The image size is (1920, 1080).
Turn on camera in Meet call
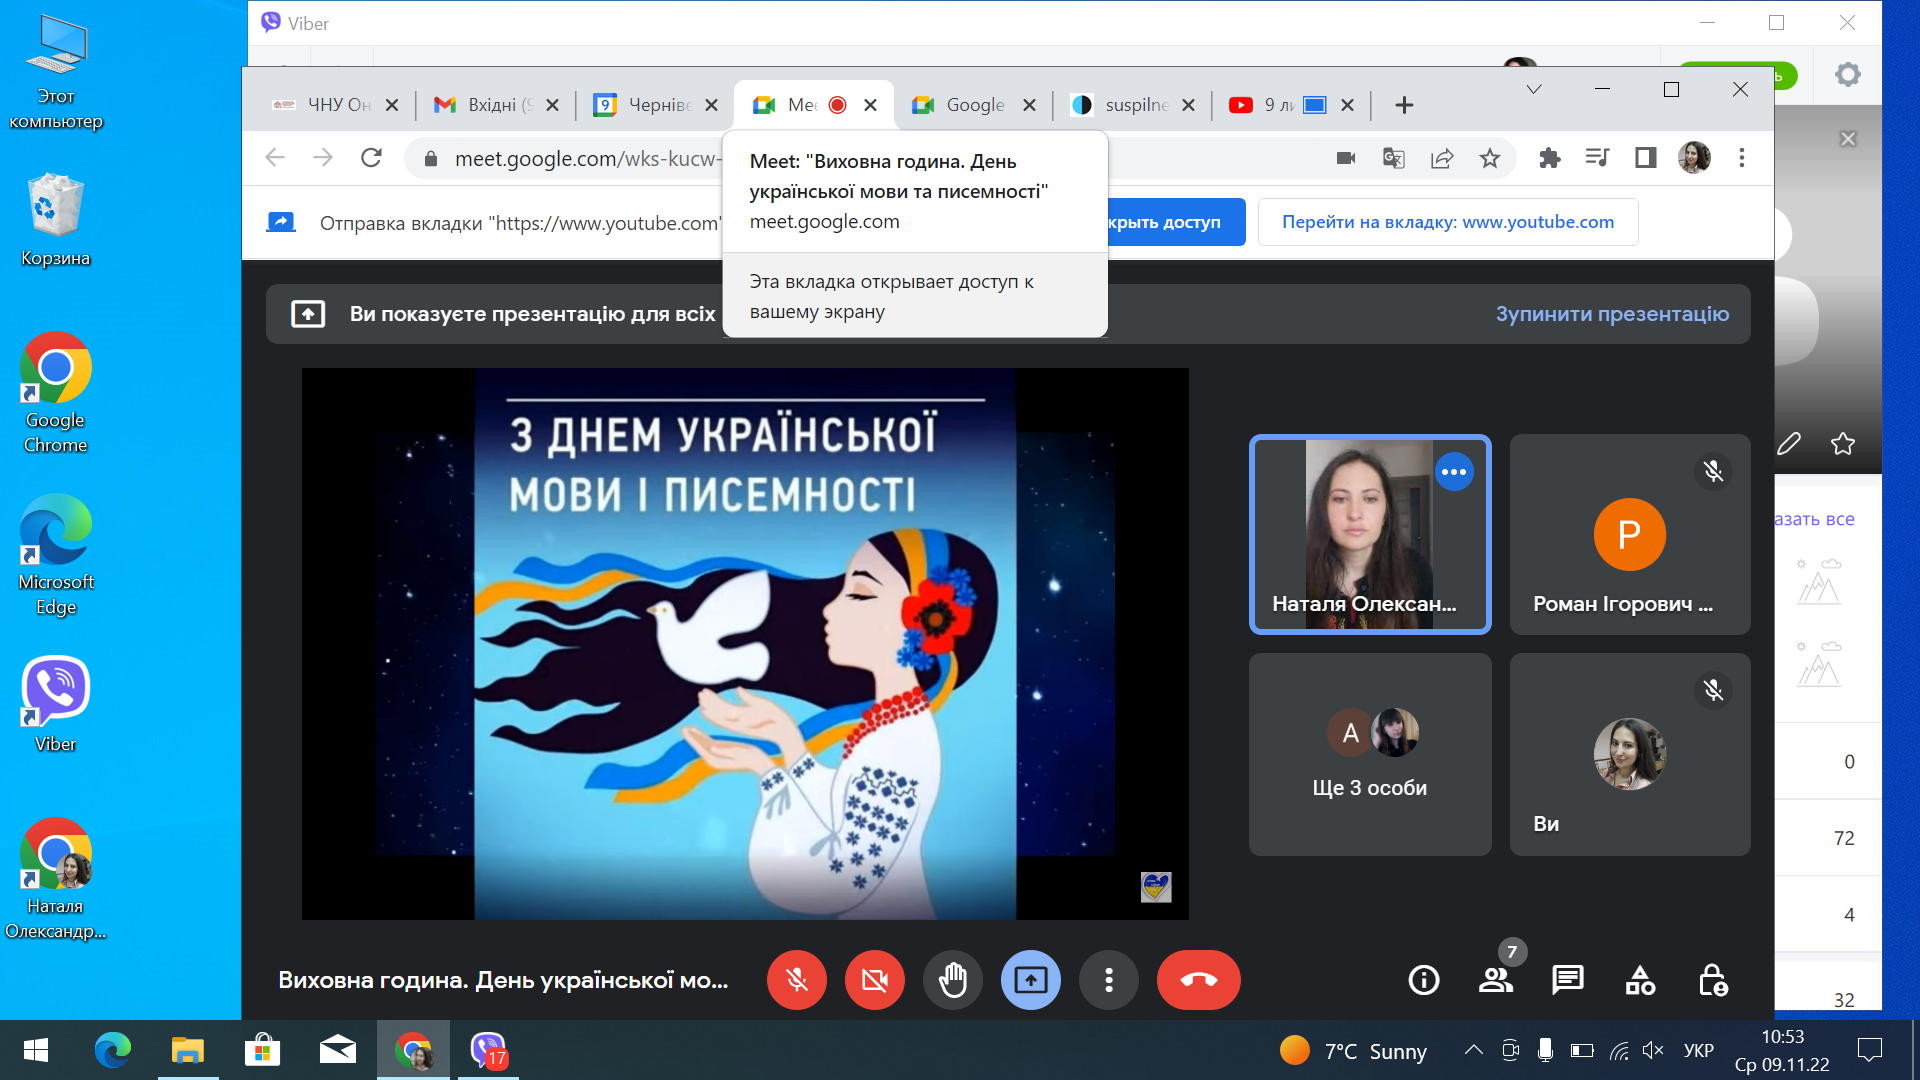(875, 980)
